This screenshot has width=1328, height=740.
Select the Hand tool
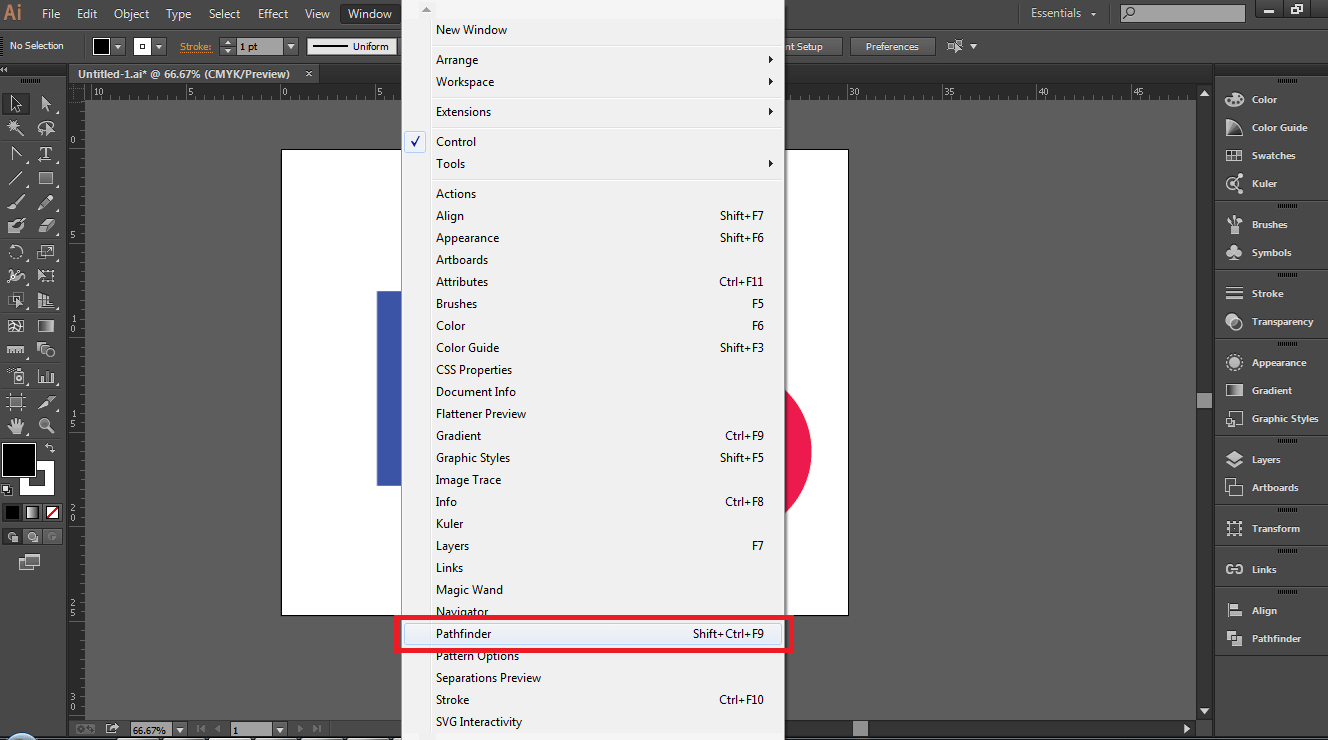(15, 425)
